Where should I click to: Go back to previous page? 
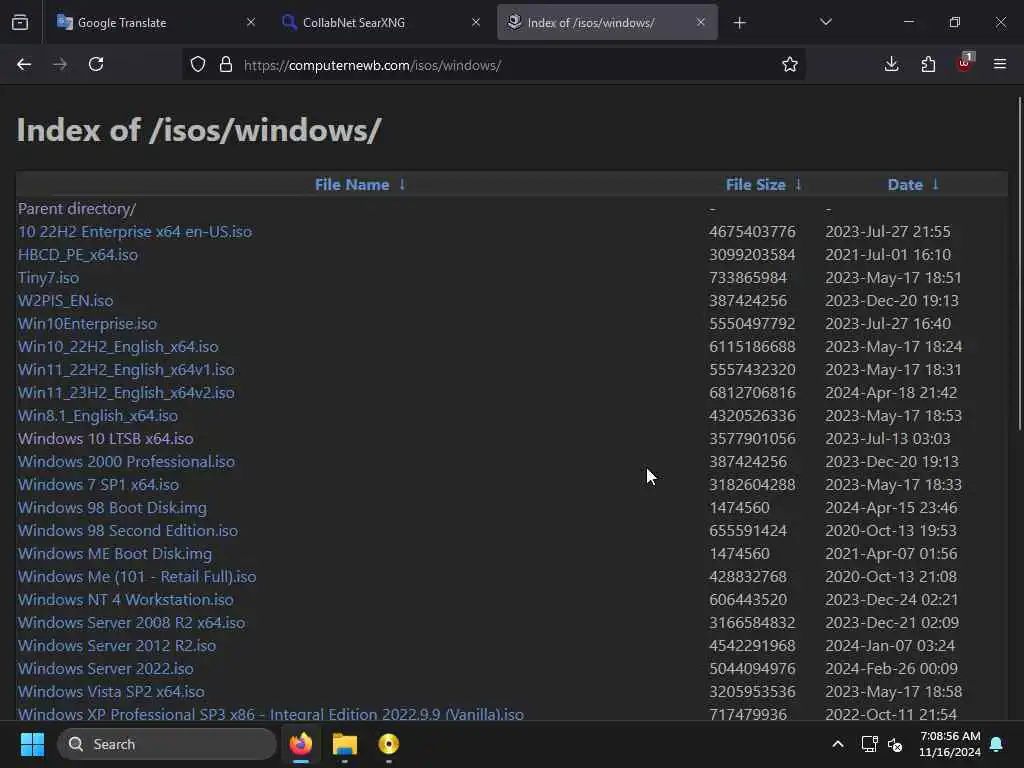coord(24,65)
